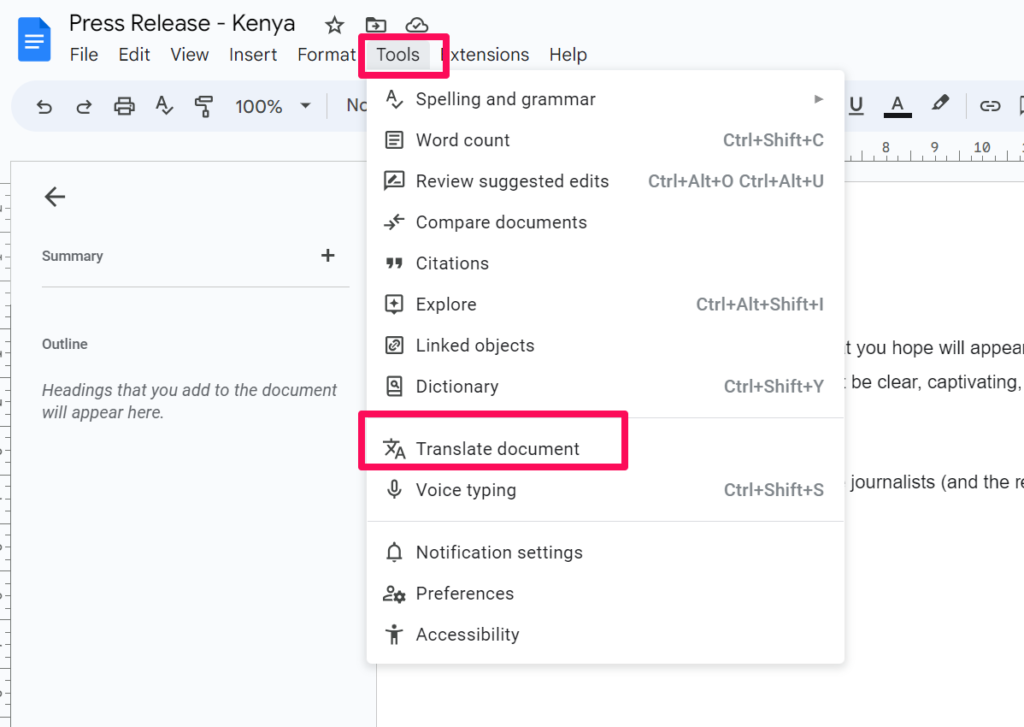Click the highlight color pen icon

(940, 104)
